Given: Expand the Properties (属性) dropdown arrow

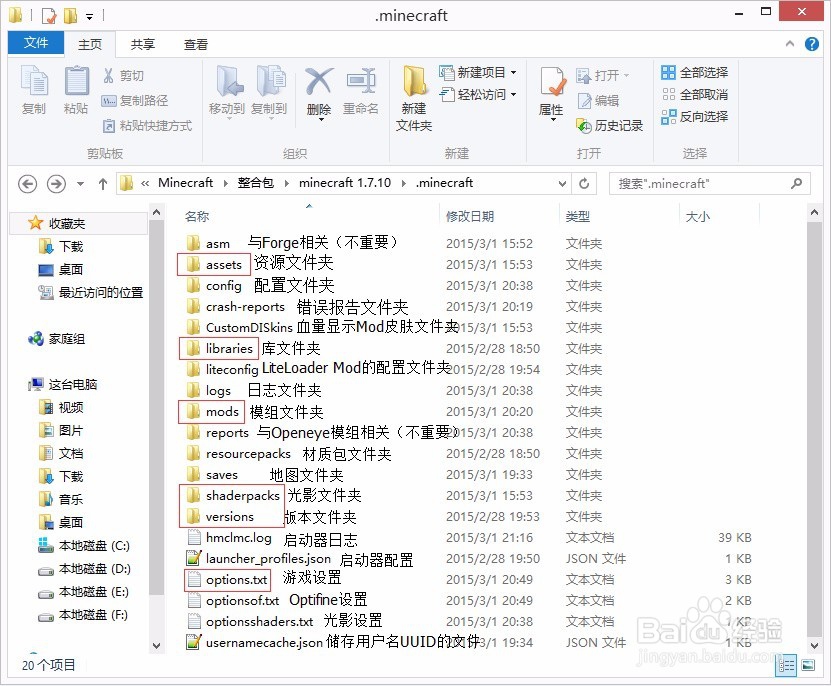Looking at the screenshot, I should [553, 120].
